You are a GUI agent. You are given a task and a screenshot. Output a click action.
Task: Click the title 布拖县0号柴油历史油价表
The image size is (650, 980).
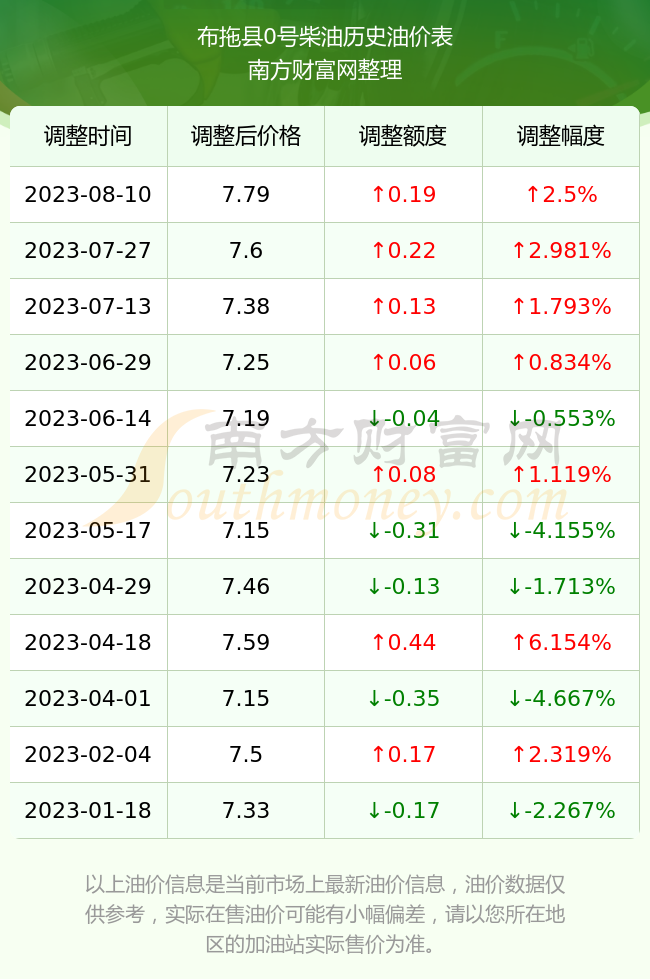325,37
